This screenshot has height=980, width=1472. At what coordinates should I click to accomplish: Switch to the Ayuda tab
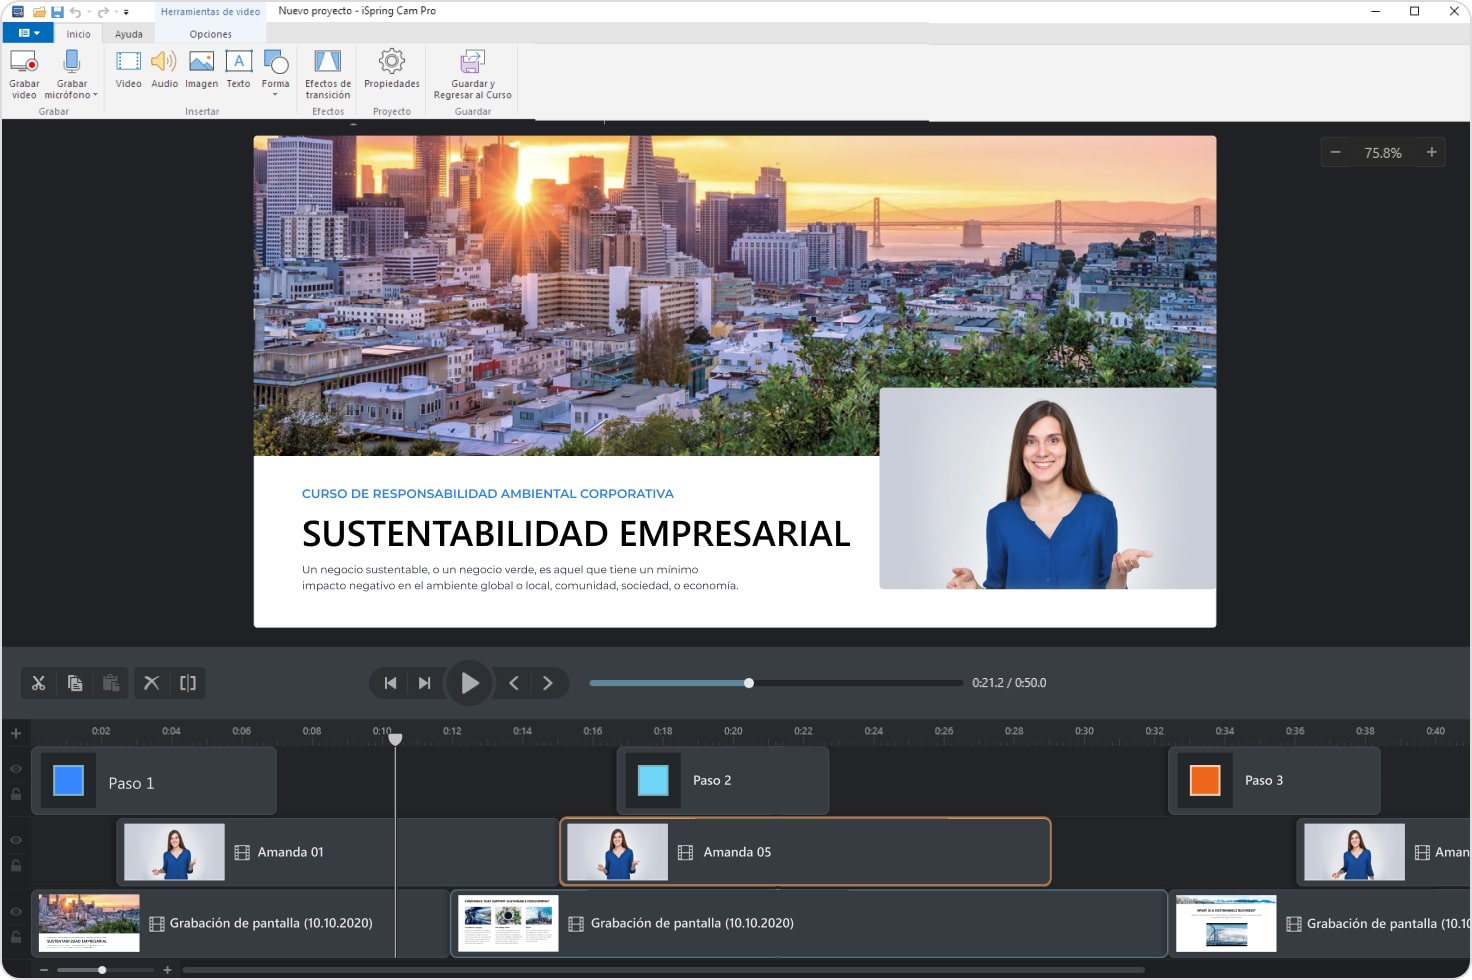click(x=129, y=33)
